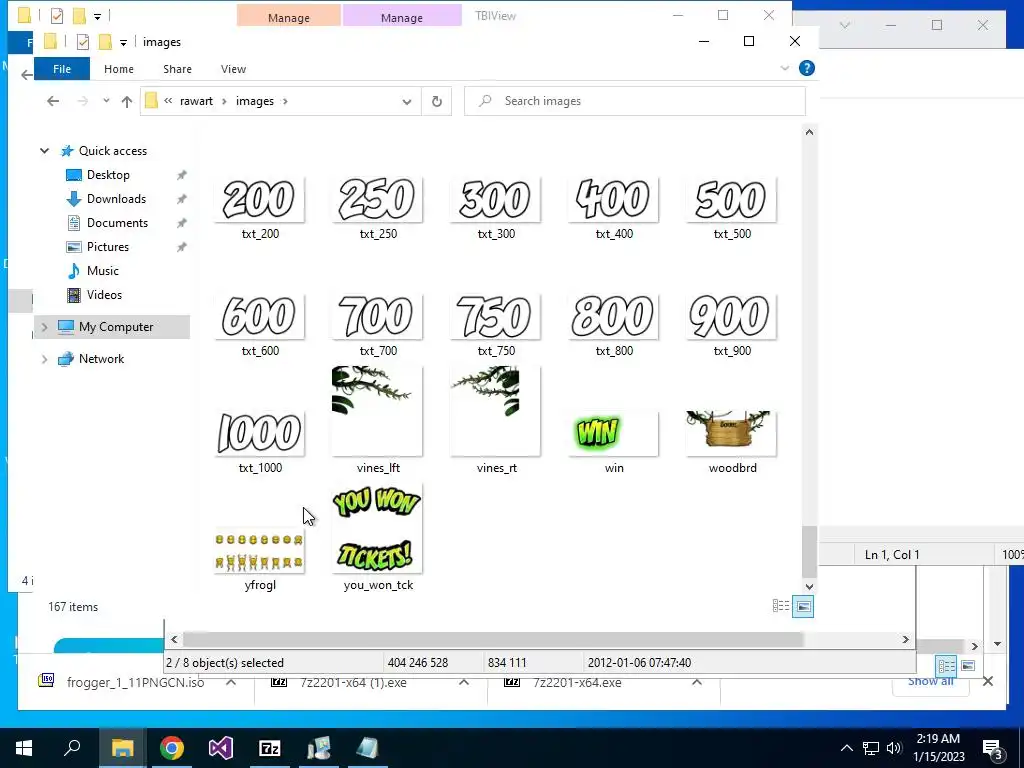Open 7z2201-x64.exe download options chevron
This screenshot has width=1024, height=768.
pos(697,682)
